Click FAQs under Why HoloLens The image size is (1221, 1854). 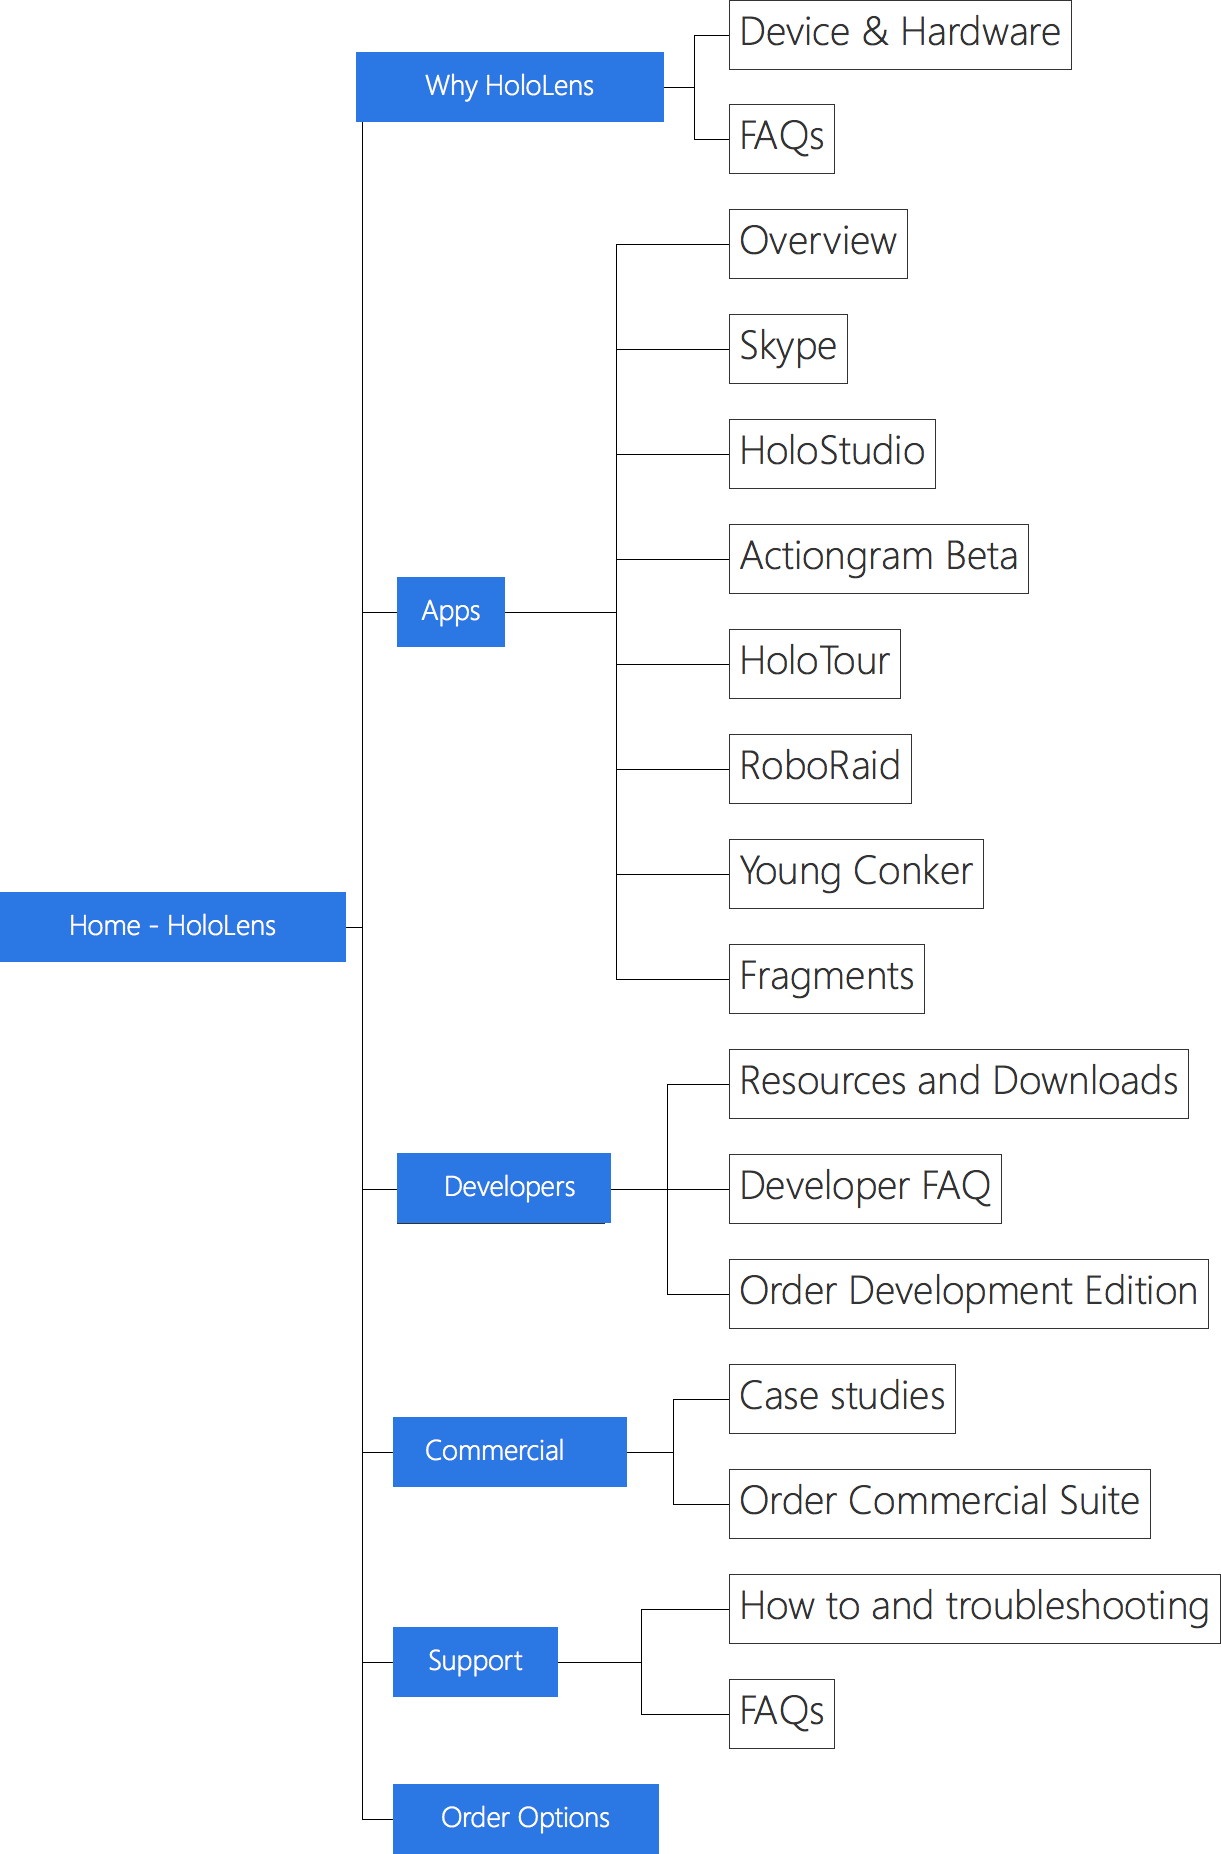pyautogui.click(x=781, y=139)
